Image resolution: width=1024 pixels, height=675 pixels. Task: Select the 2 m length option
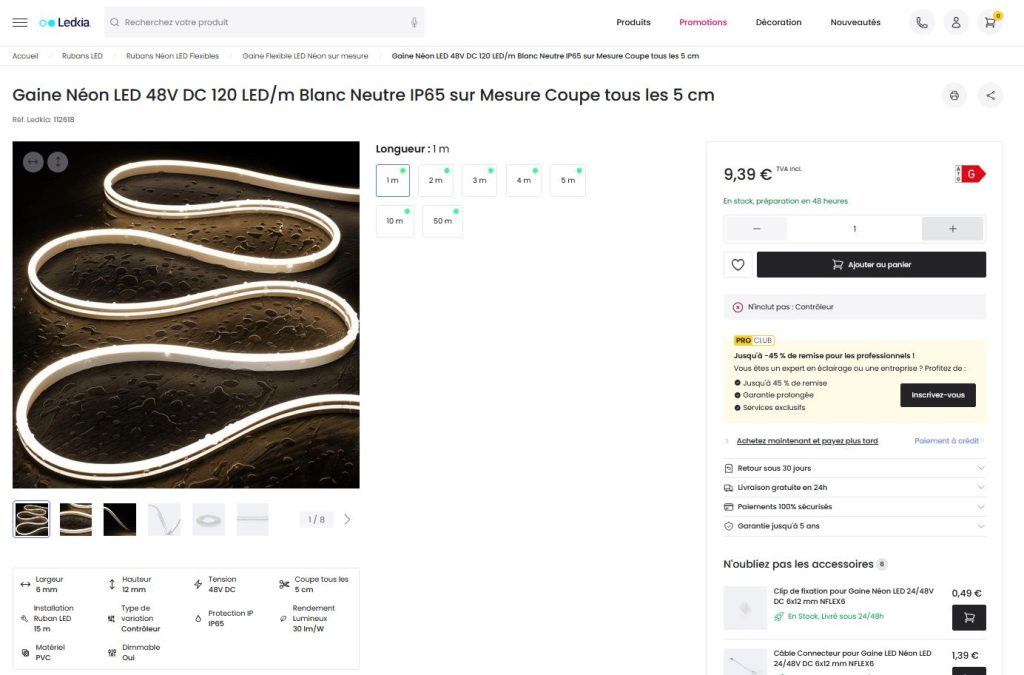point(436,180)
